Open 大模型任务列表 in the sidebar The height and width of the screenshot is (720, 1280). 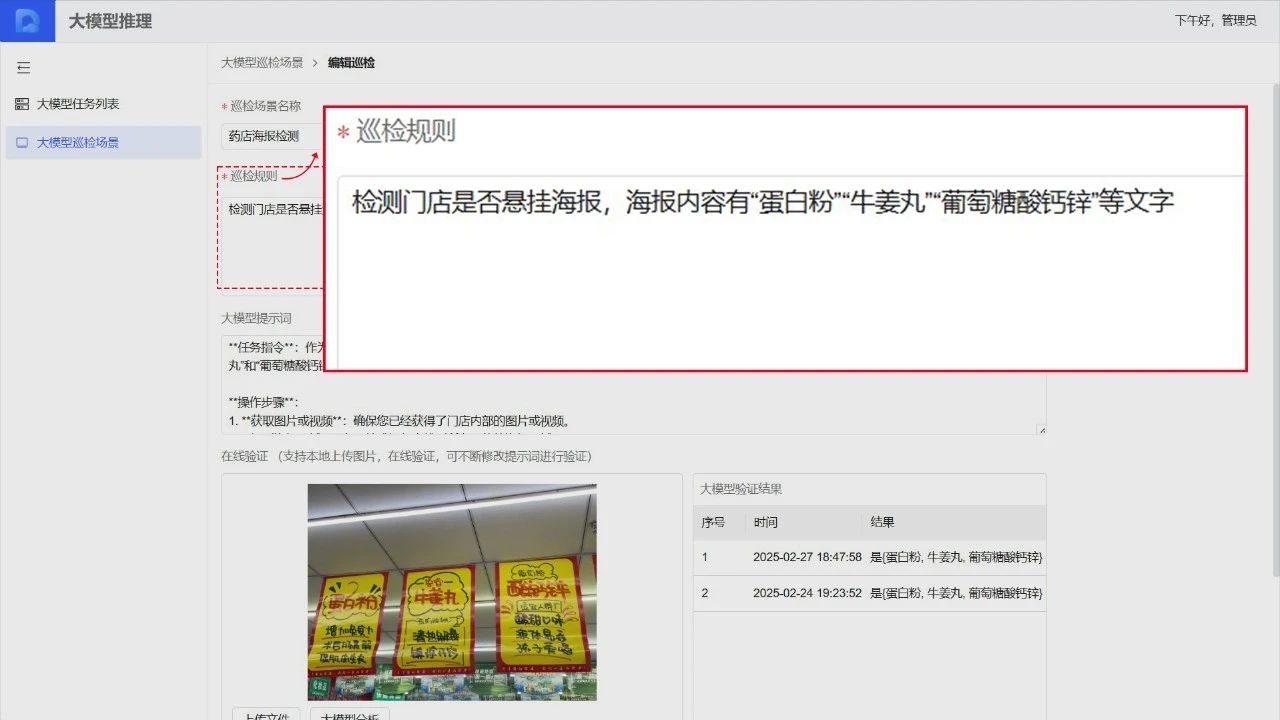pyautogui.click(x=78, y=104)
